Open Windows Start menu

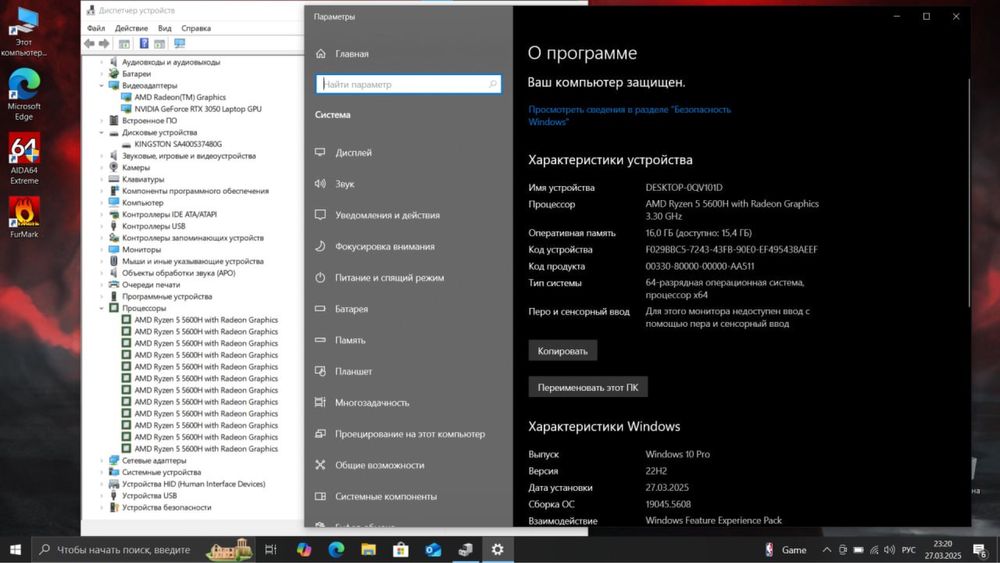coord(15,550)
